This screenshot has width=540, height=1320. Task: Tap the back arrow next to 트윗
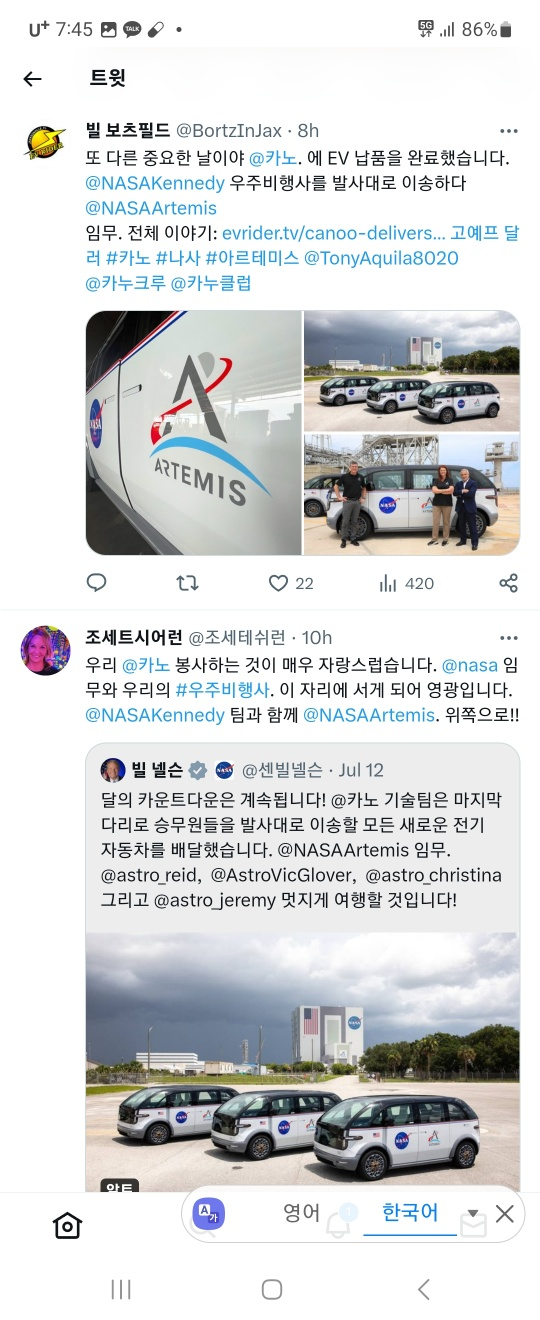pos(32,79)
